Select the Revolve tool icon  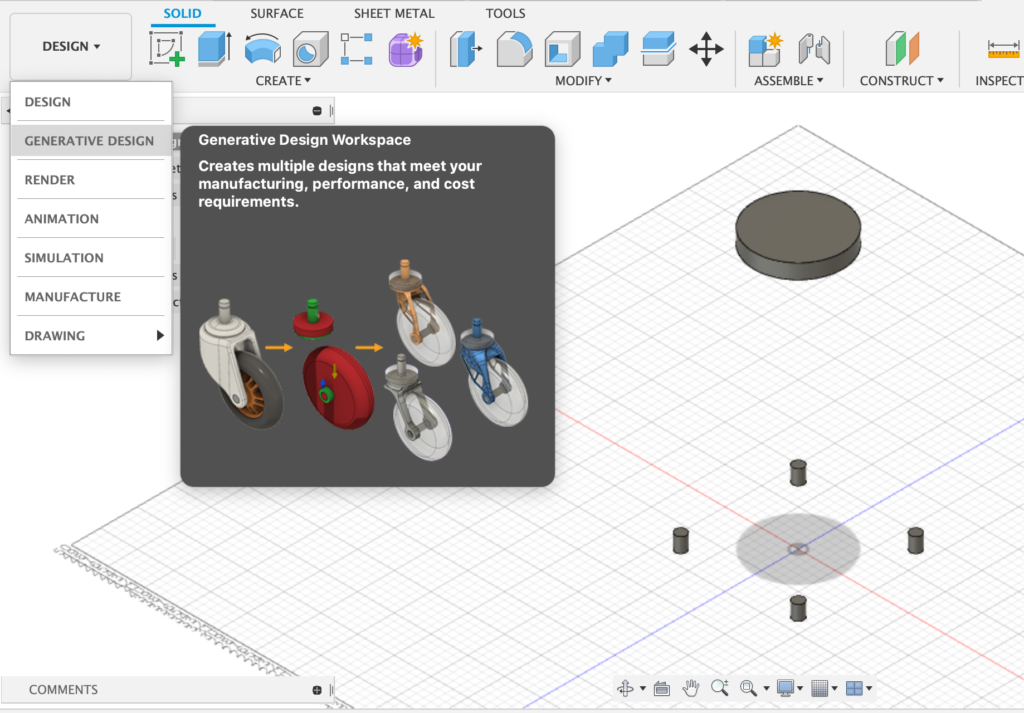(262, 48)
